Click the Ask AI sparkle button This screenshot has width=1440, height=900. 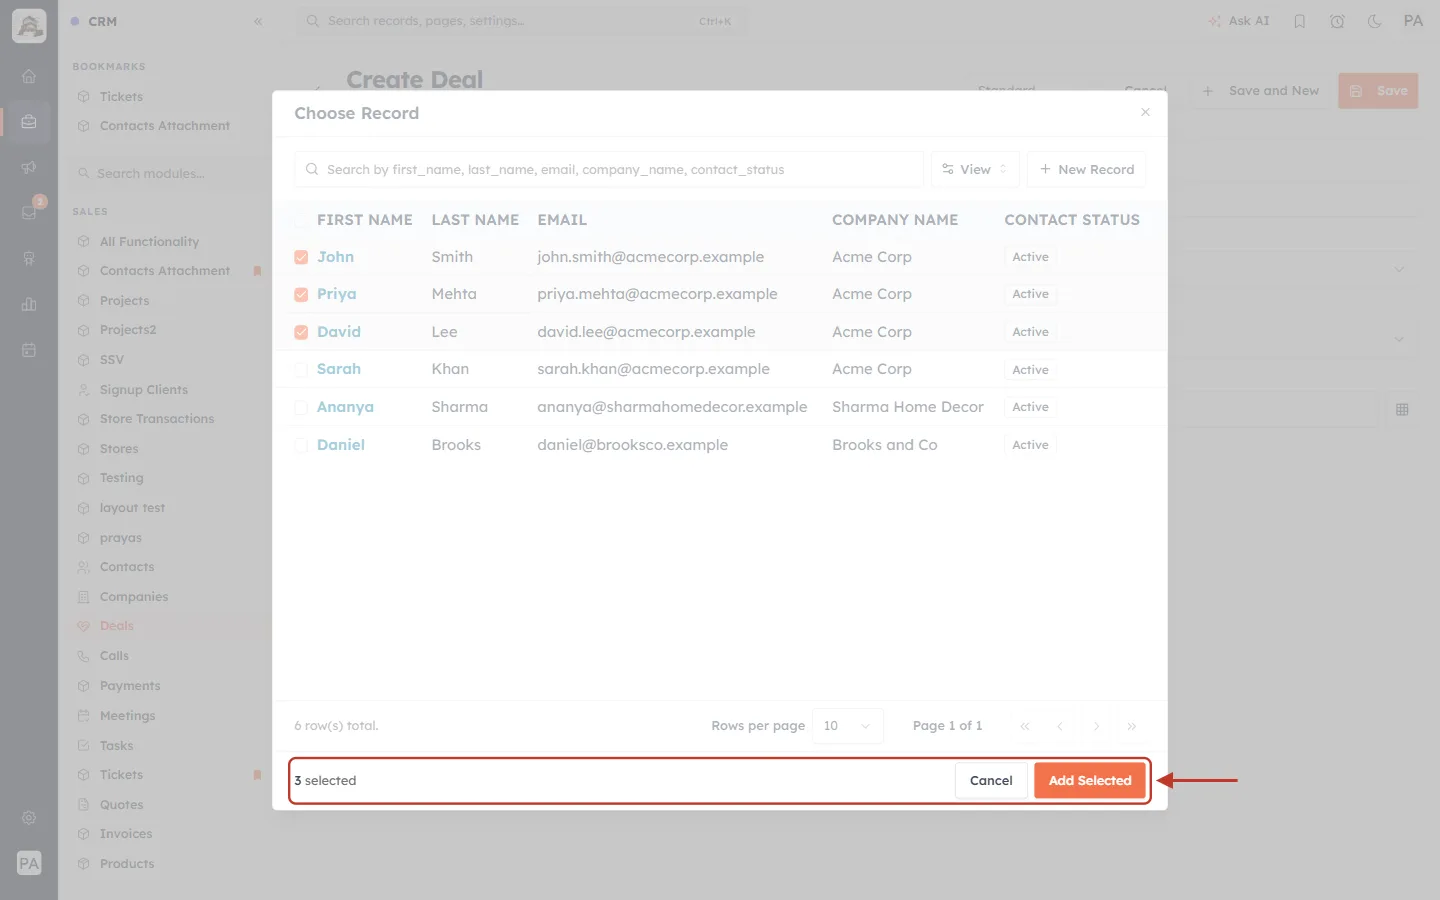(x=1239, y=21)
